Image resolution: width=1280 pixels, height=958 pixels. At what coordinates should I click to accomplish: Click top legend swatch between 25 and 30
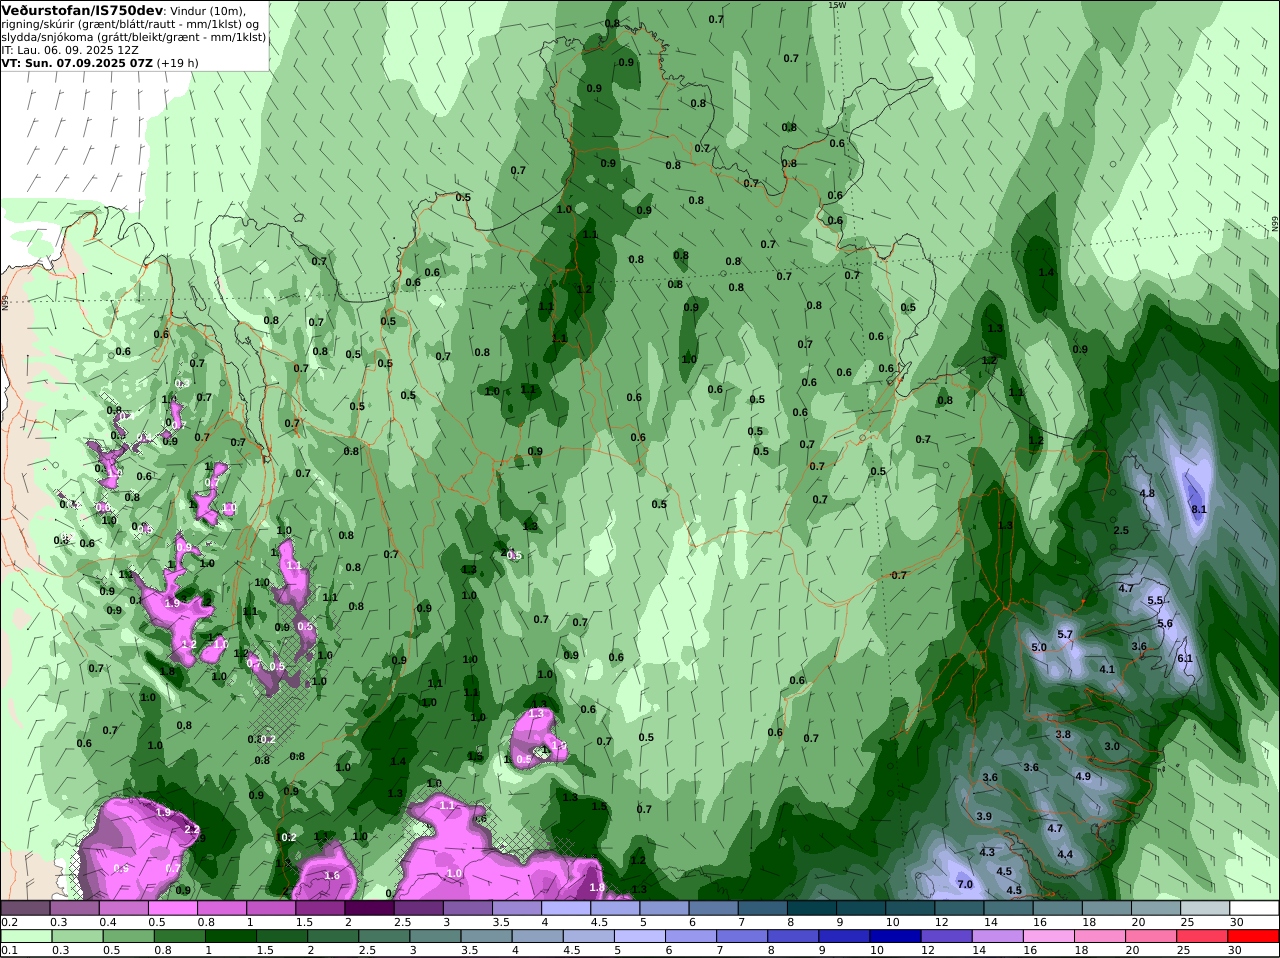(x=1205, y=907)
